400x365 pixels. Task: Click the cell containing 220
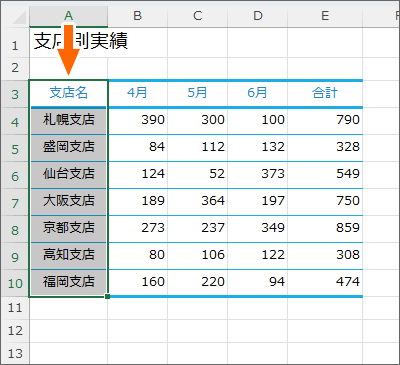[x=198, y=283]
